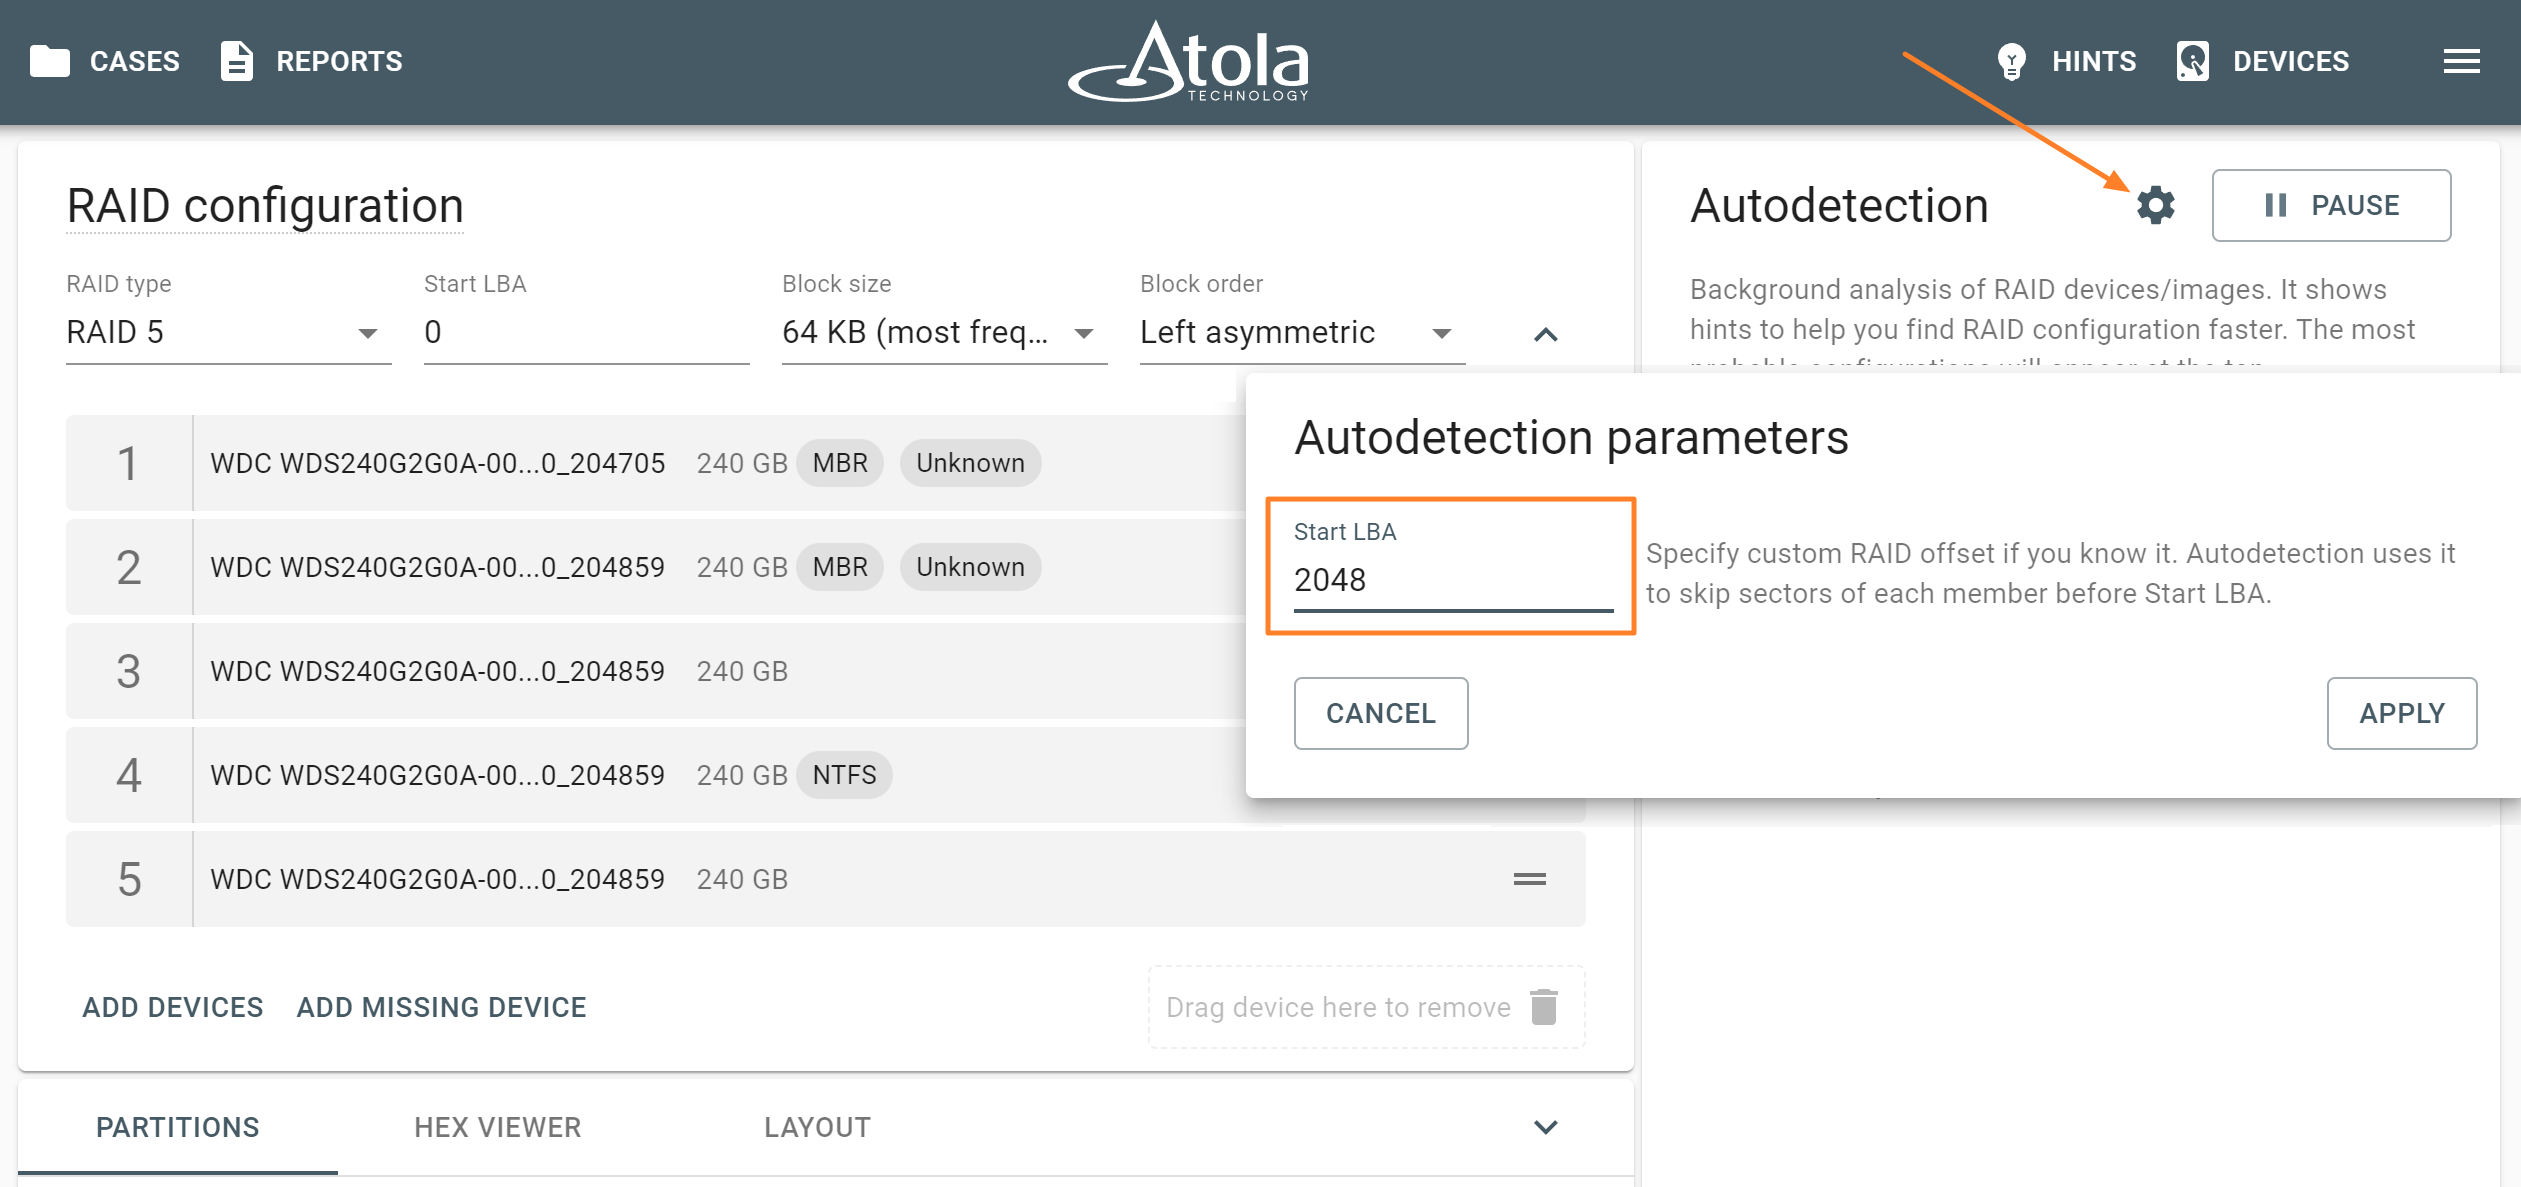Select device 3 name WDC WDS240G2G0A

pos(437,671)
